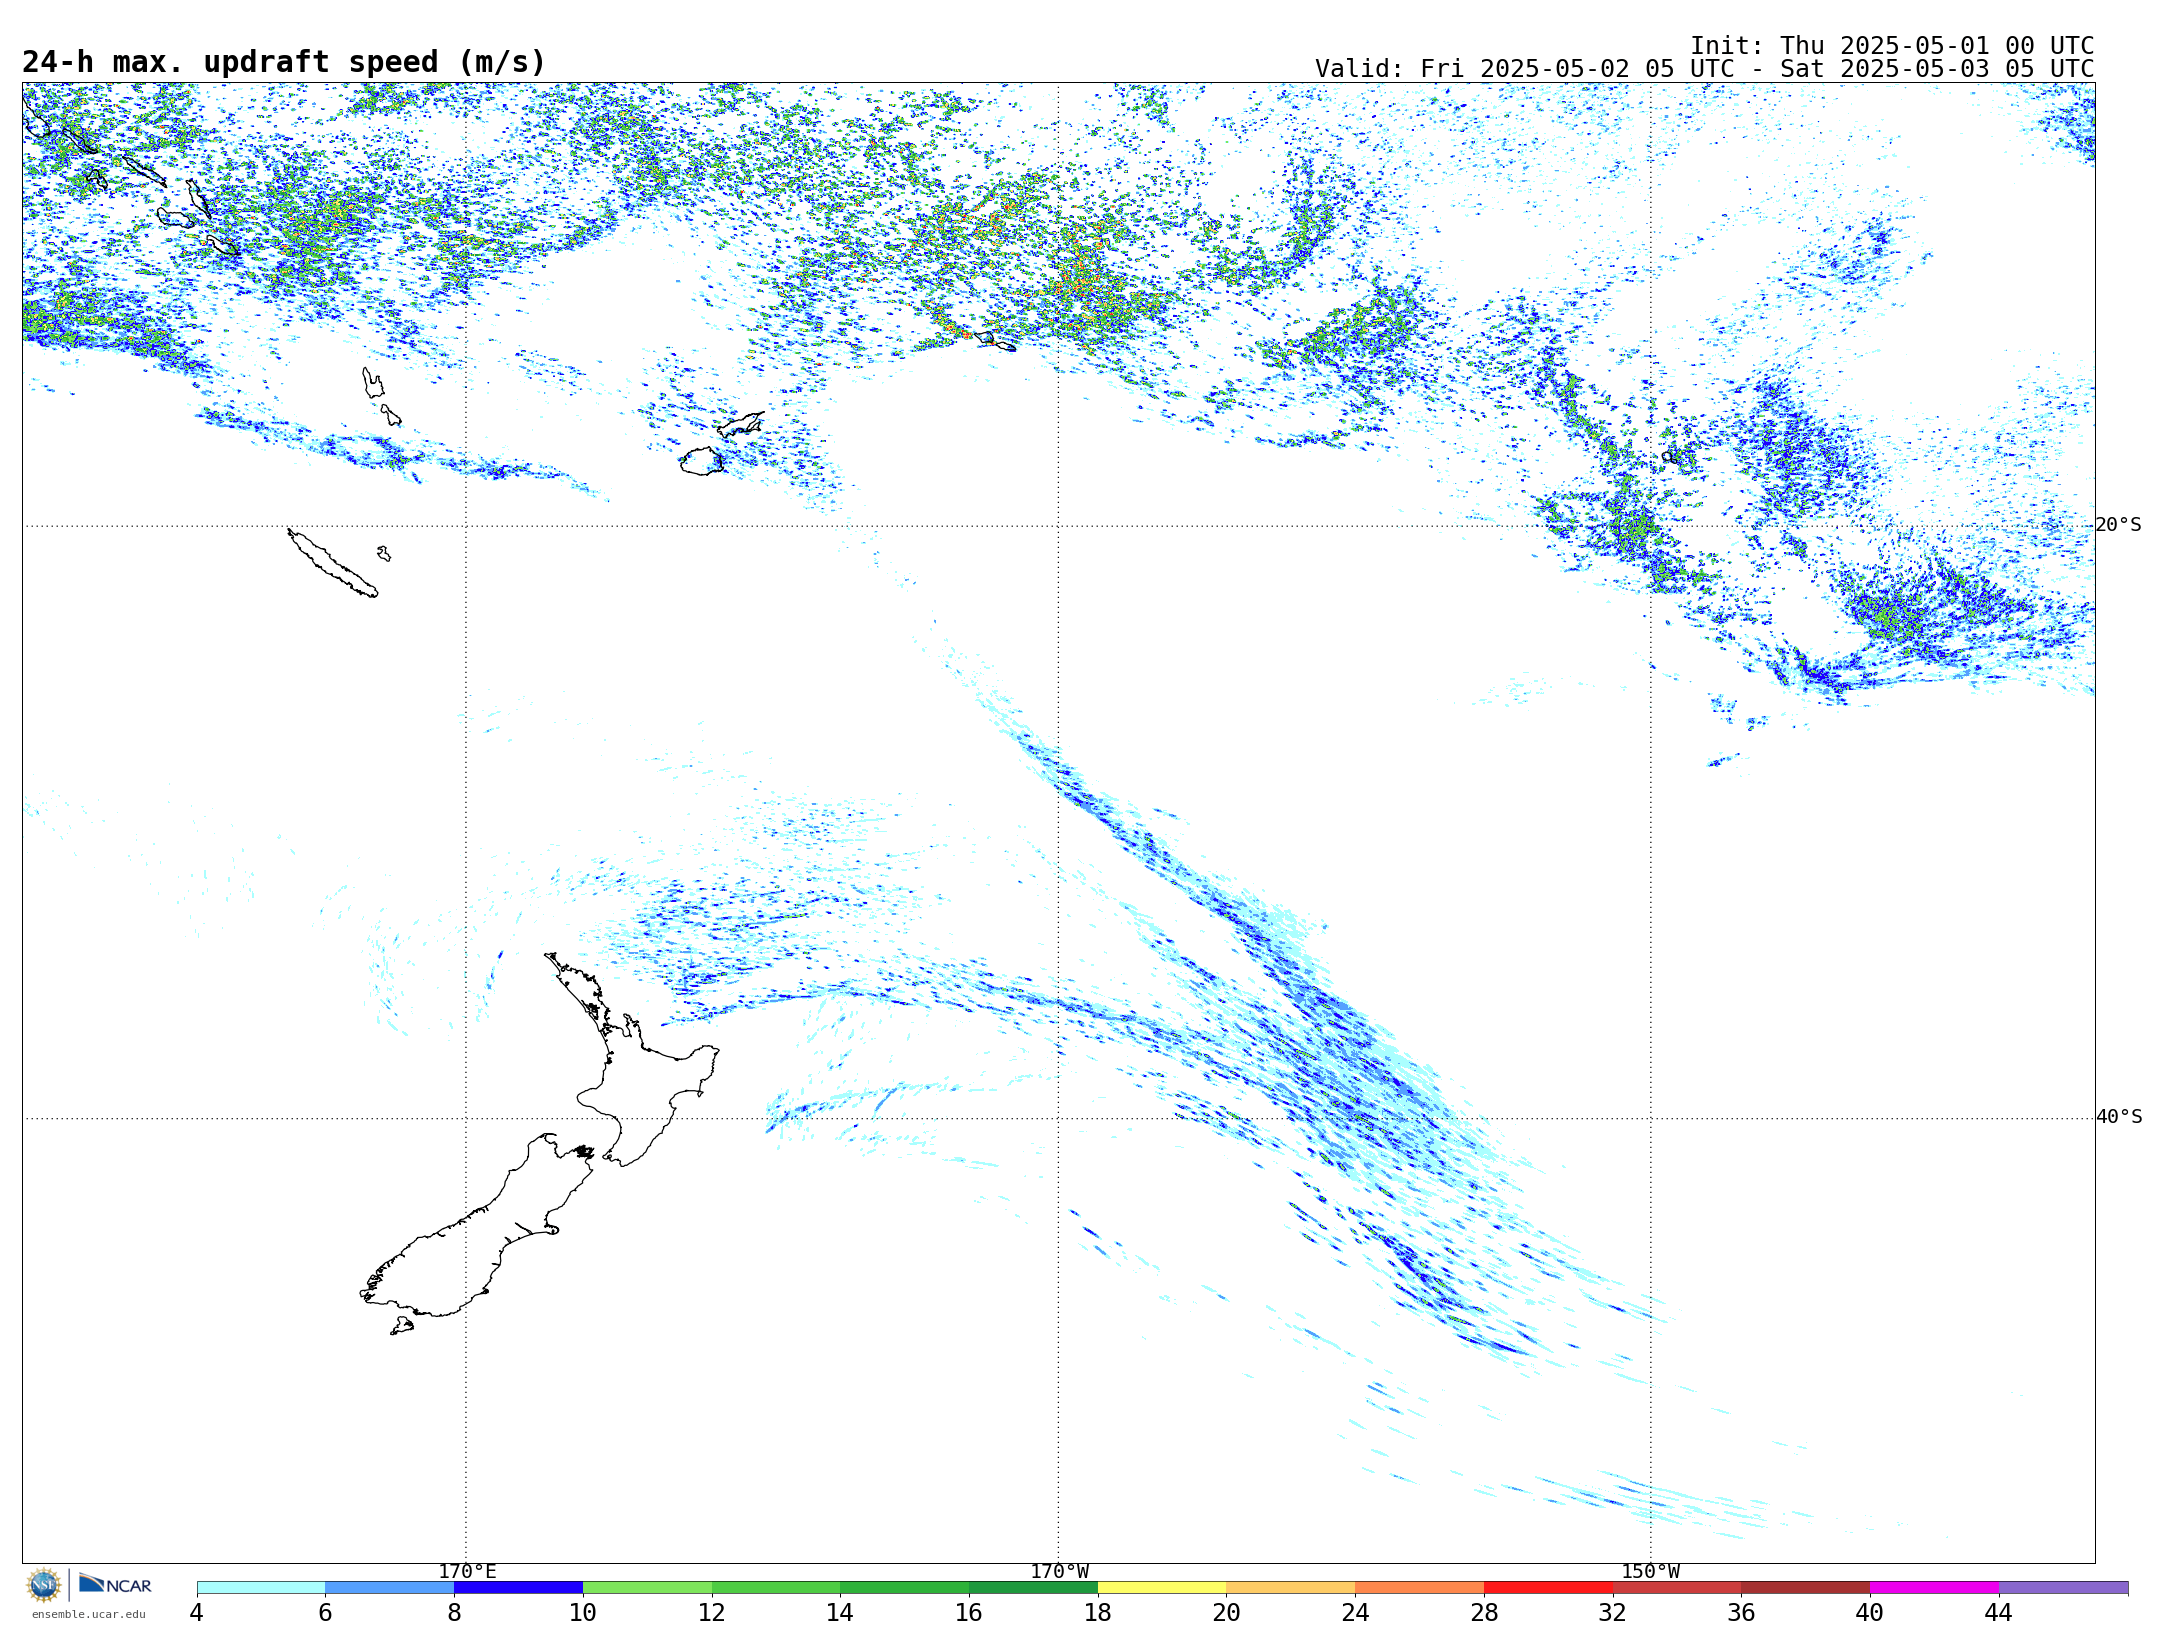Click the colorbar tick label 20
Screen dimensions: 2160x1626
coord(1227,1613)
